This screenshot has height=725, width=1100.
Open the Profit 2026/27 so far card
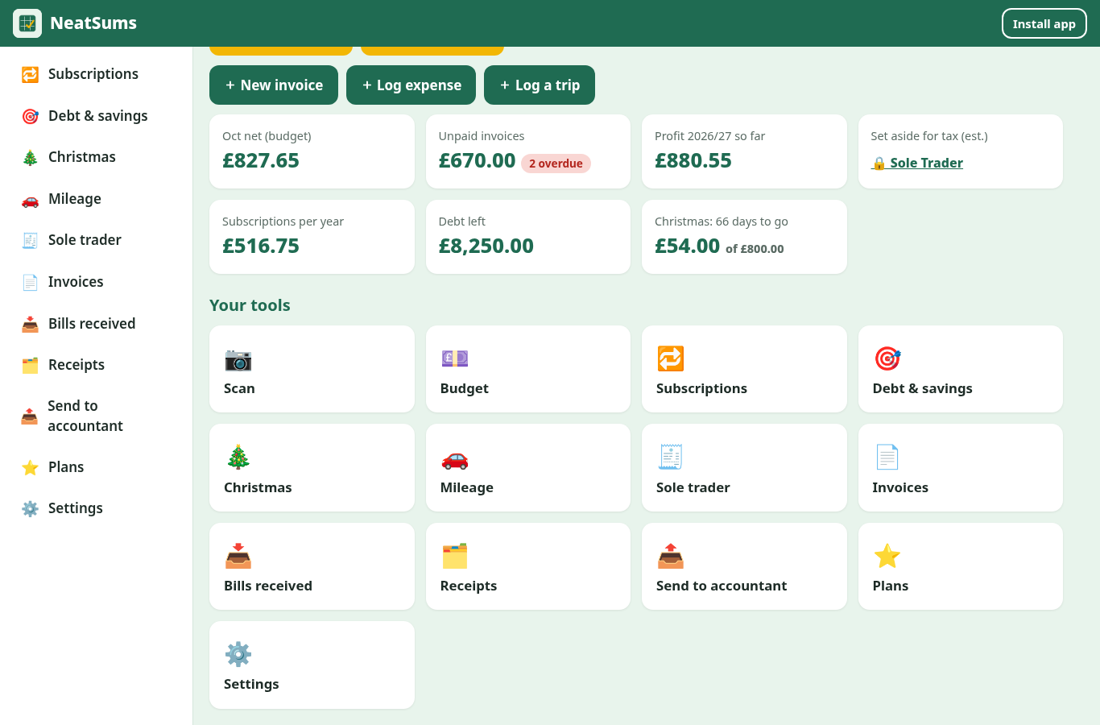744,152
